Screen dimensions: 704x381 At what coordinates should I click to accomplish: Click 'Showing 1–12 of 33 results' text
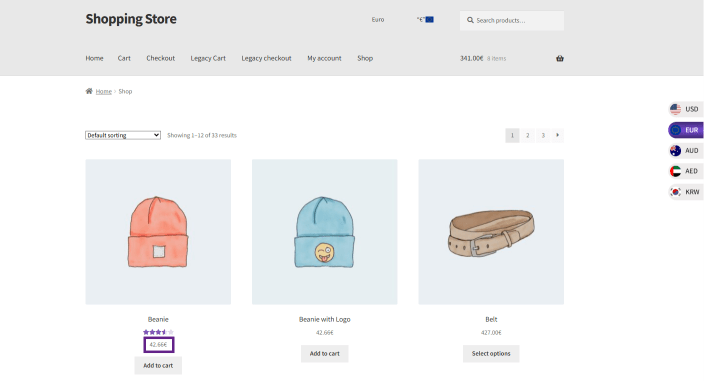point(202,136)
